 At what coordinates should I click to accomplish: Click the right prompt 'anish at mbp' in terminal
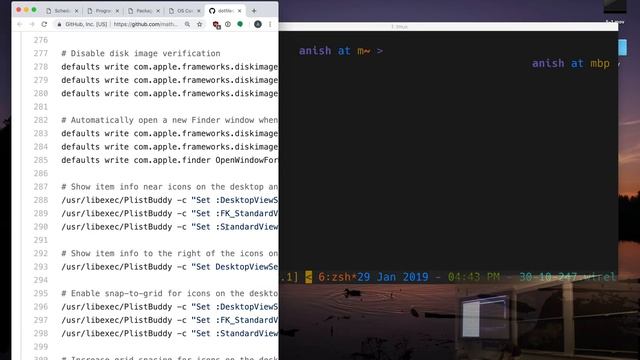[571, 64]
